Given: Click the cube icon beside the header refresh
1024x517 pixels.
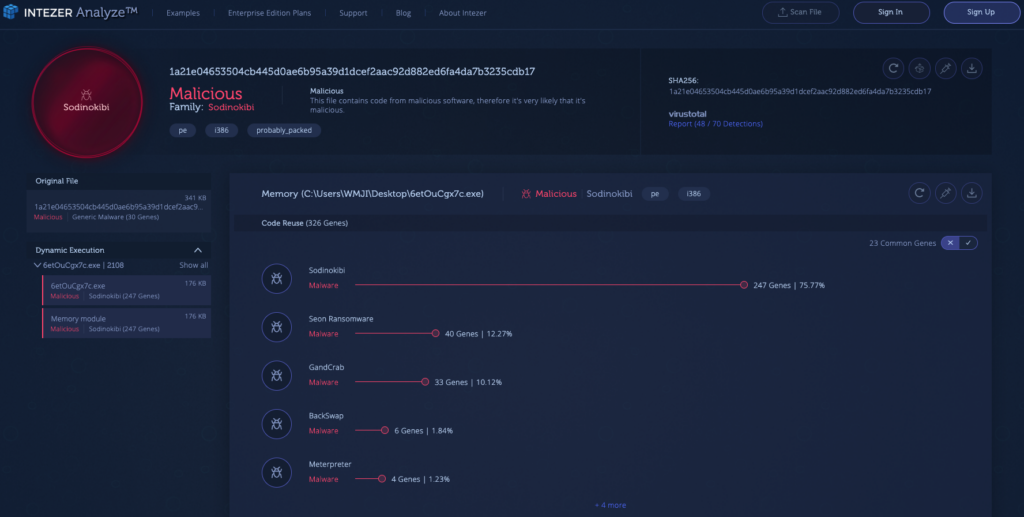Looking at the screenshot, I should pos(920,68).
